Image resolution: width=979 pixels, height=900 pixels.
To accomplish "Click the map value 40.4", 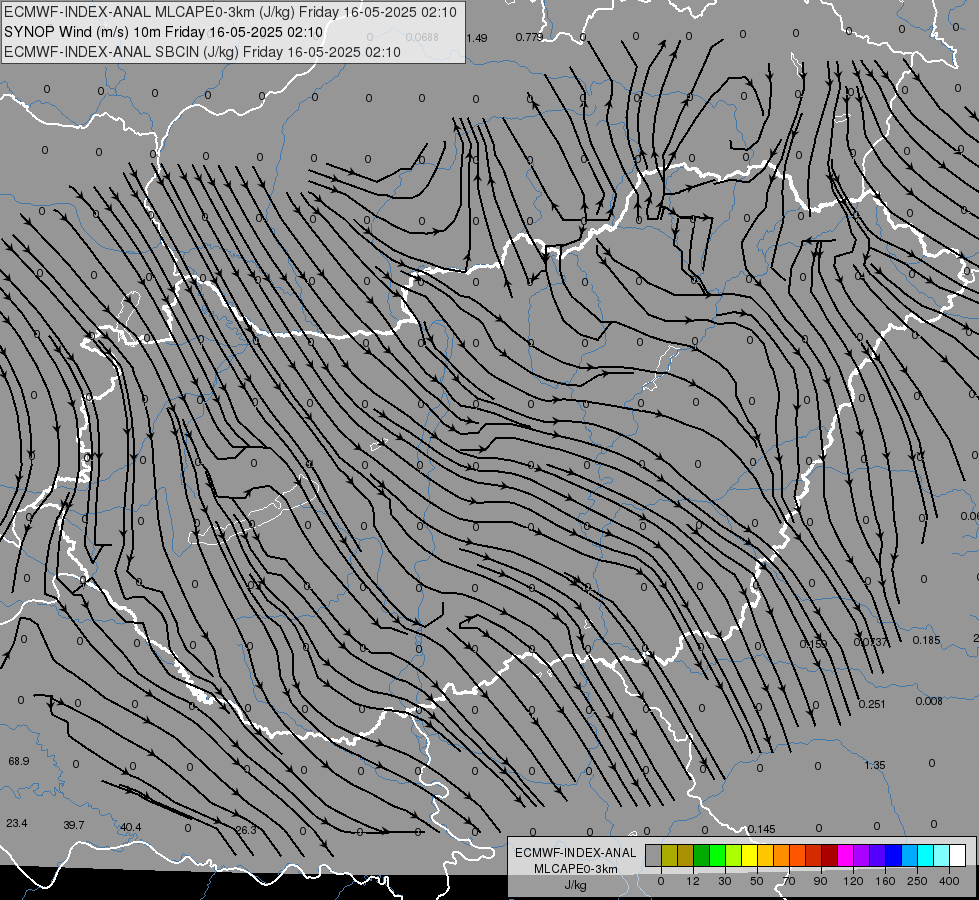I will click(130, 827).
